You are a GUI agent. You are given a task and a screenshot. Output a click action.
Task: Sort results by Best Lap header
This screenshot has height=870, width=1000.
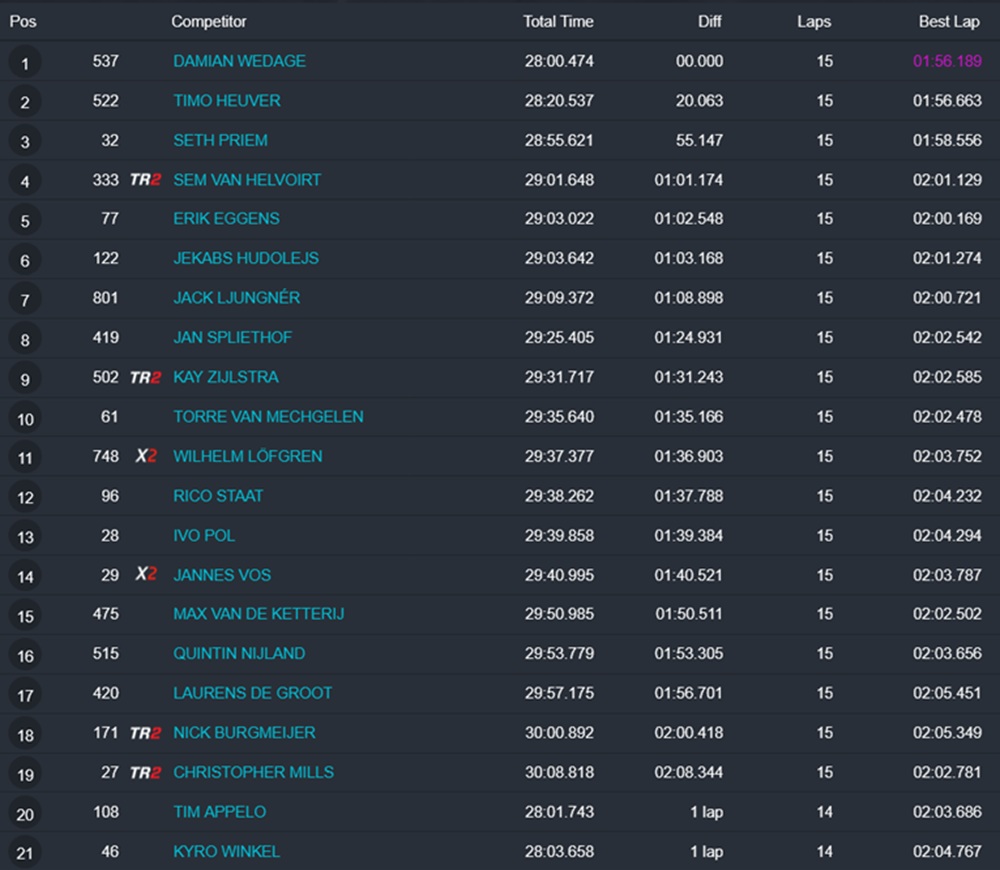point(950,21)
